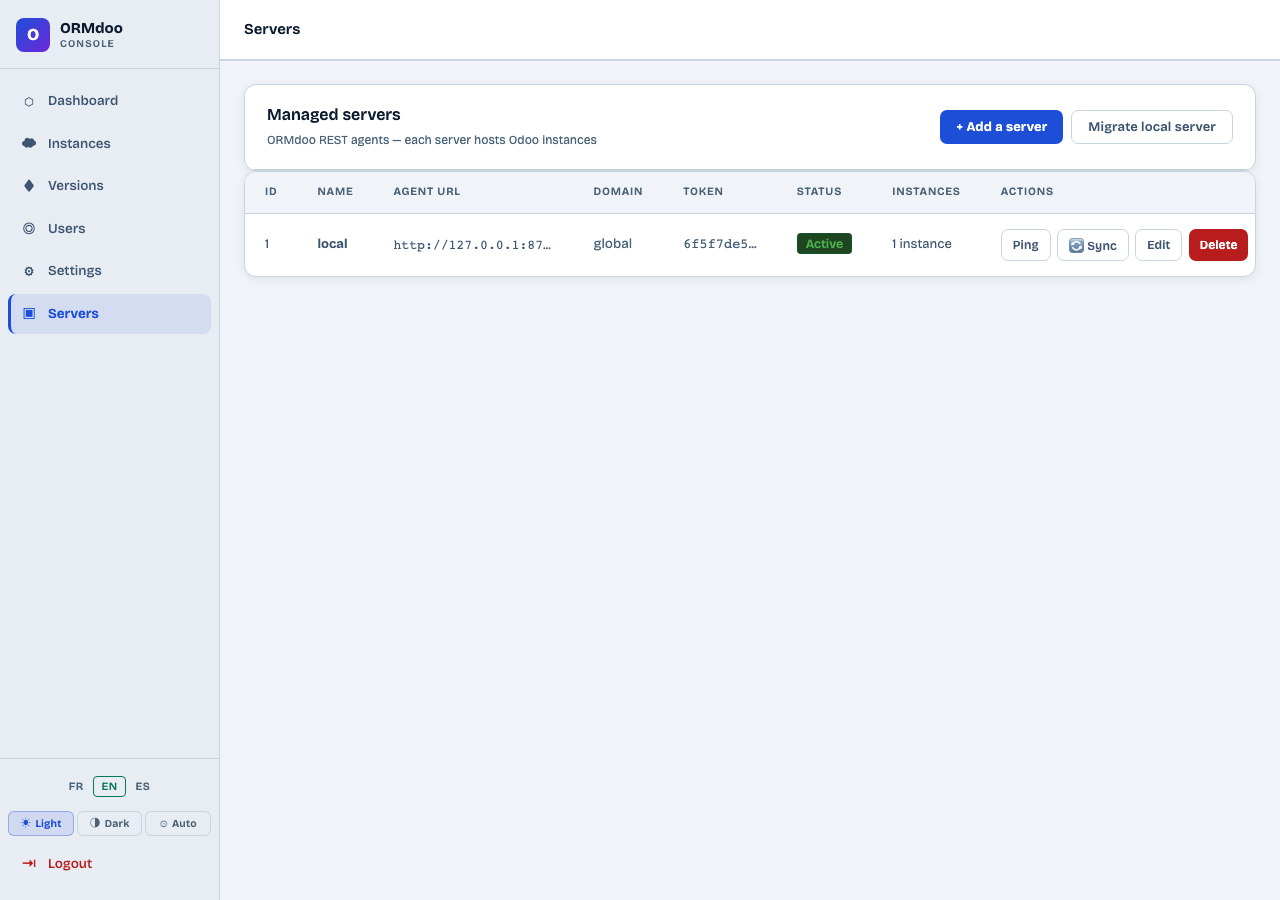Click the DOMAIN column header
Screen dimensions: 1280x900
coord(618,191)
